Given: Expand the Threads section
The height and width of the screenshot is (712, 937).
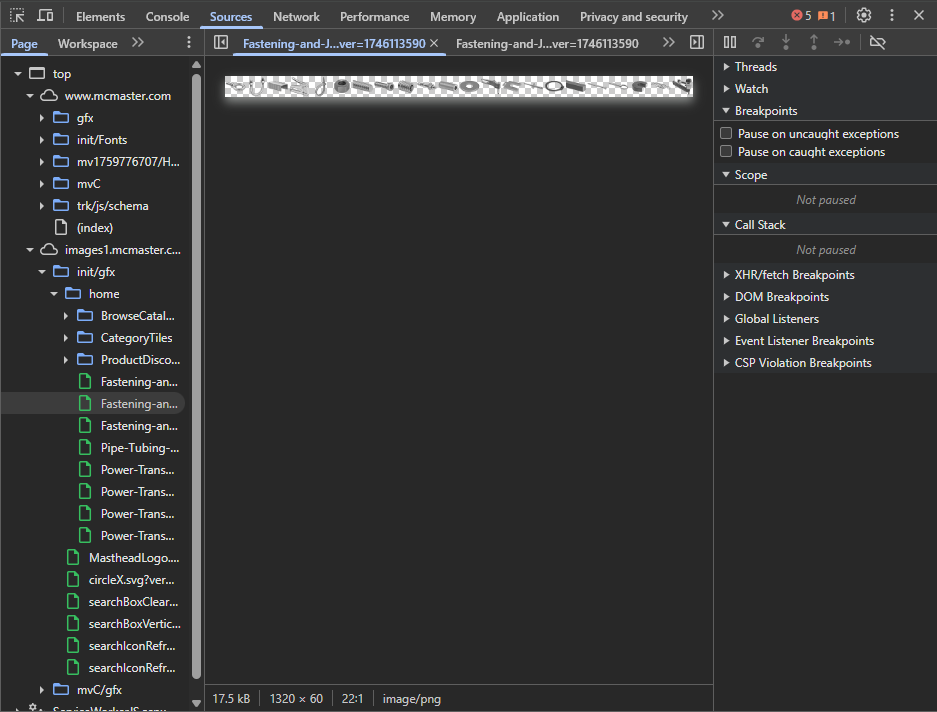Looking at the screenshot, I should [755, 67].
